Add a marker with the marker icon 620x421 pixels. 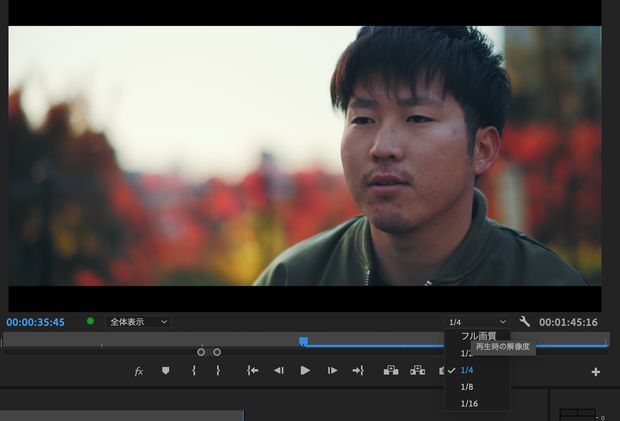(x=165, y=371)
